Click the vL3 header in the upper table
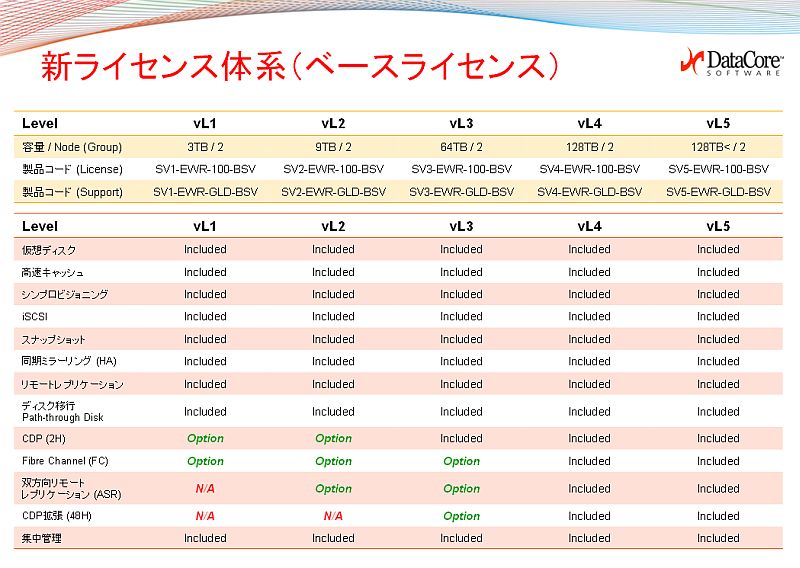The image size is (800, 568). click(x=461, y=124)
